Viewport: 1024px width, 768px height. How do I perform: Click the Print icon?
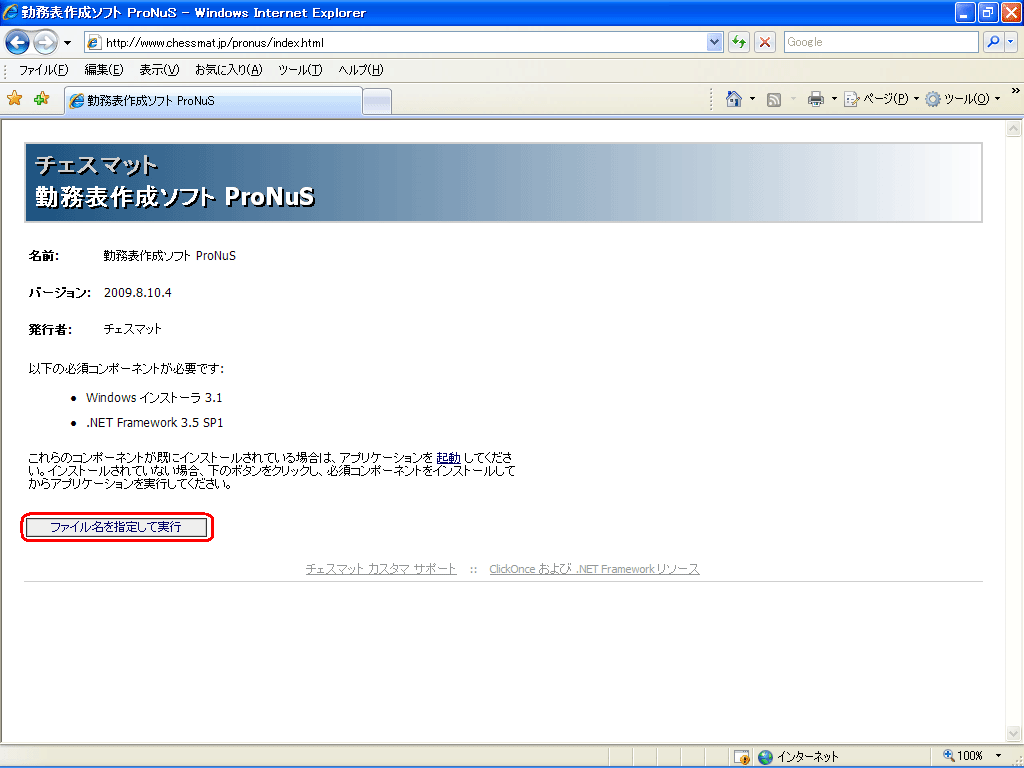coord(816,99)
